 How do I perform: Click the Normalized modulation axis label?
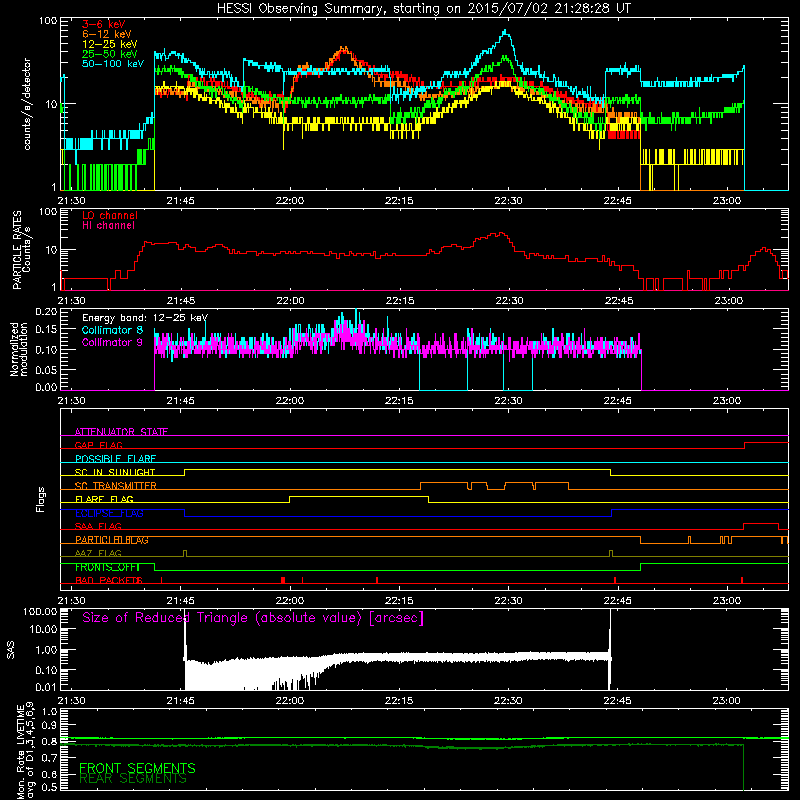pyautogui.click(x=19, y=349)
